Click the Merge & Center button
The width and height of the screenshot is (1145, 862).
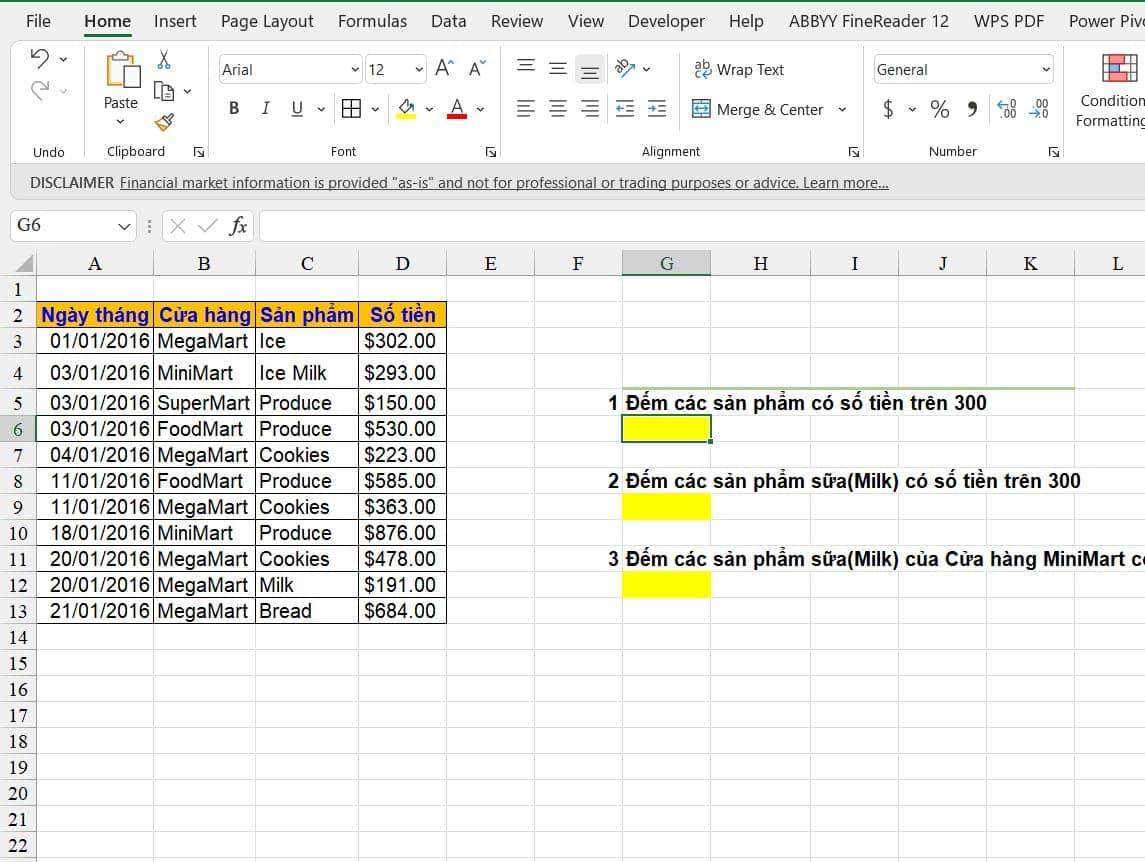click(758, 109)
